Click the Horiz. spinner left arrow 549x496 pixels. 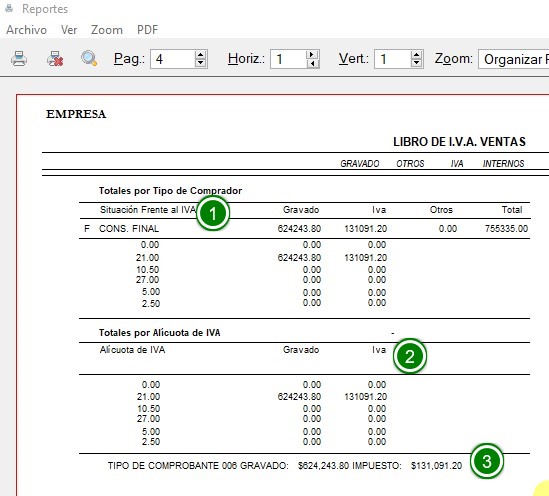[313, 63]
